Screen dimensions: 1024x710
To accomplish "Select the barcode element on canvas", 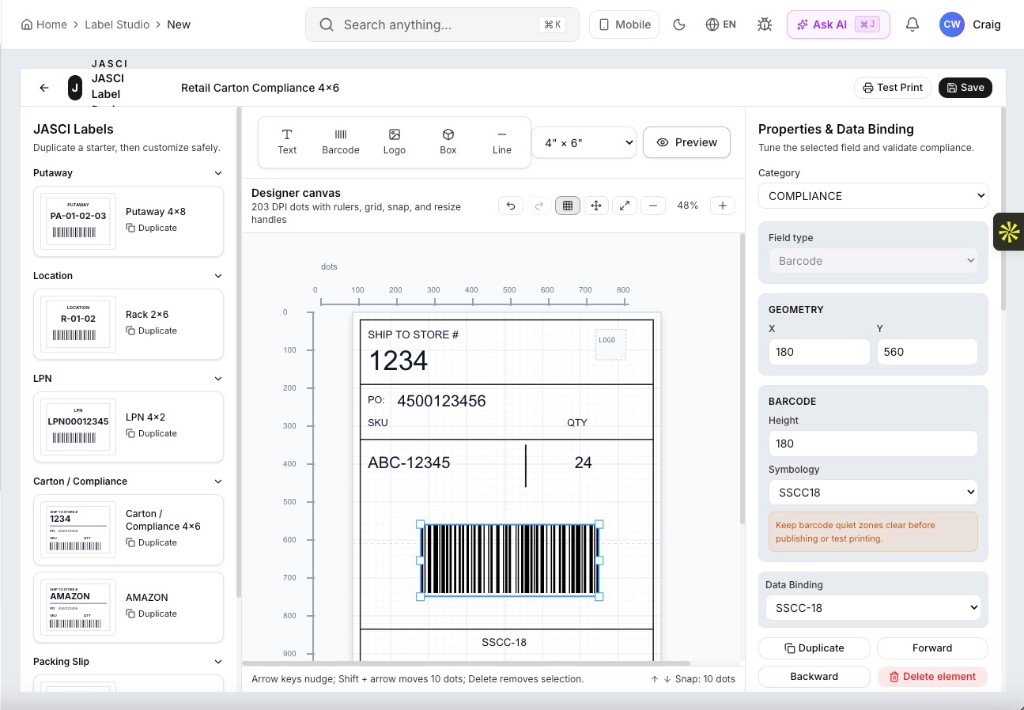I will point(509,560).
